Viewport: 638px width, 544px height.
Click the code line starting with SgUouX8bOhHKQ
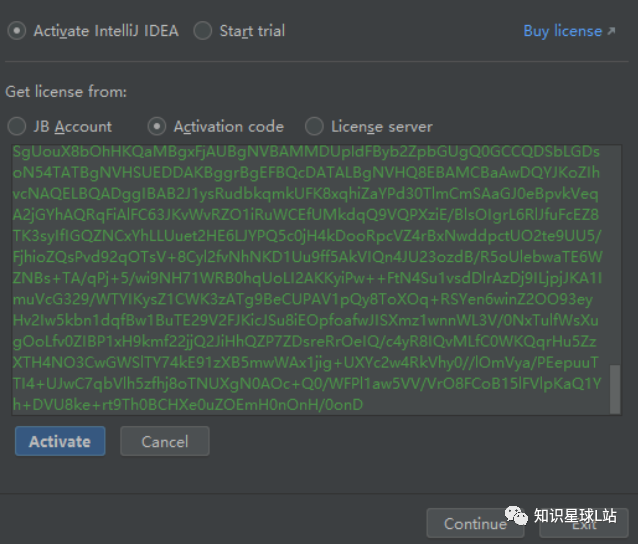pyautogui.click(x=306, y=152)
